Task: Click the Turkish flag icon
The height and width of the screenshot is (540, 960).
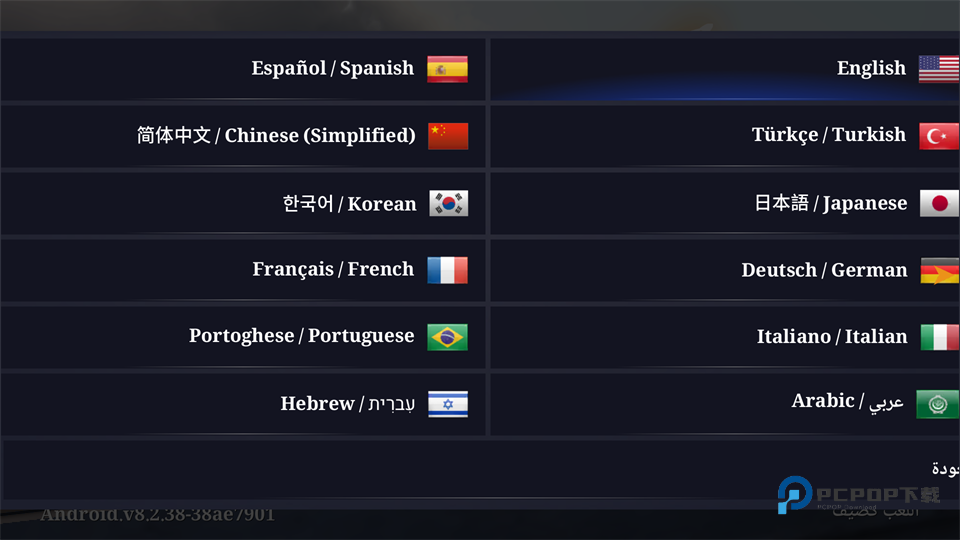Action: click(938, 136)
